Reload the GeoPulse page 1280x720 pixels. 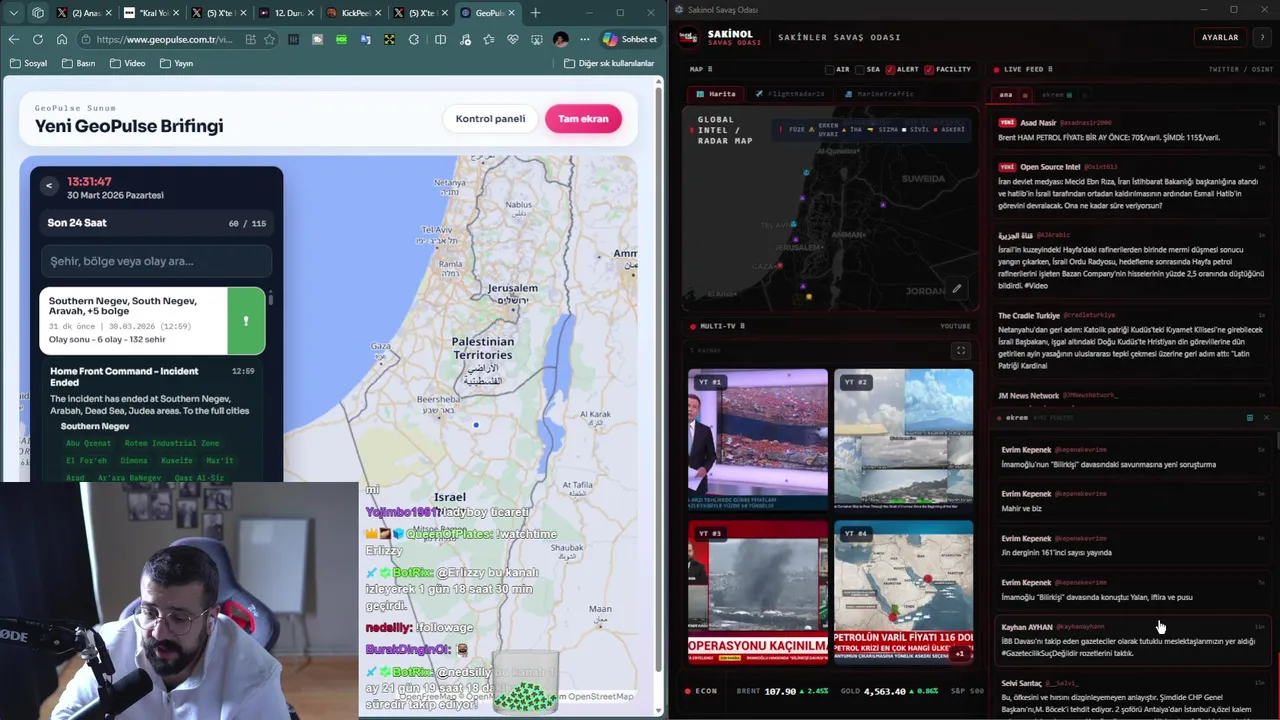(x=38, y=39)
